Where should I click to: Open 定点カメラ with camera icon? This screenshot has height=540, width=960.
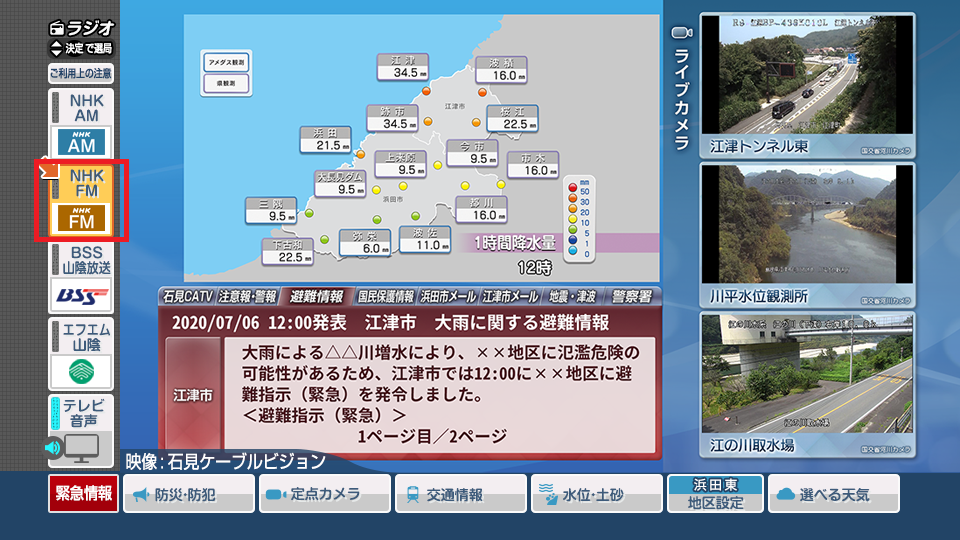[324, 494]
